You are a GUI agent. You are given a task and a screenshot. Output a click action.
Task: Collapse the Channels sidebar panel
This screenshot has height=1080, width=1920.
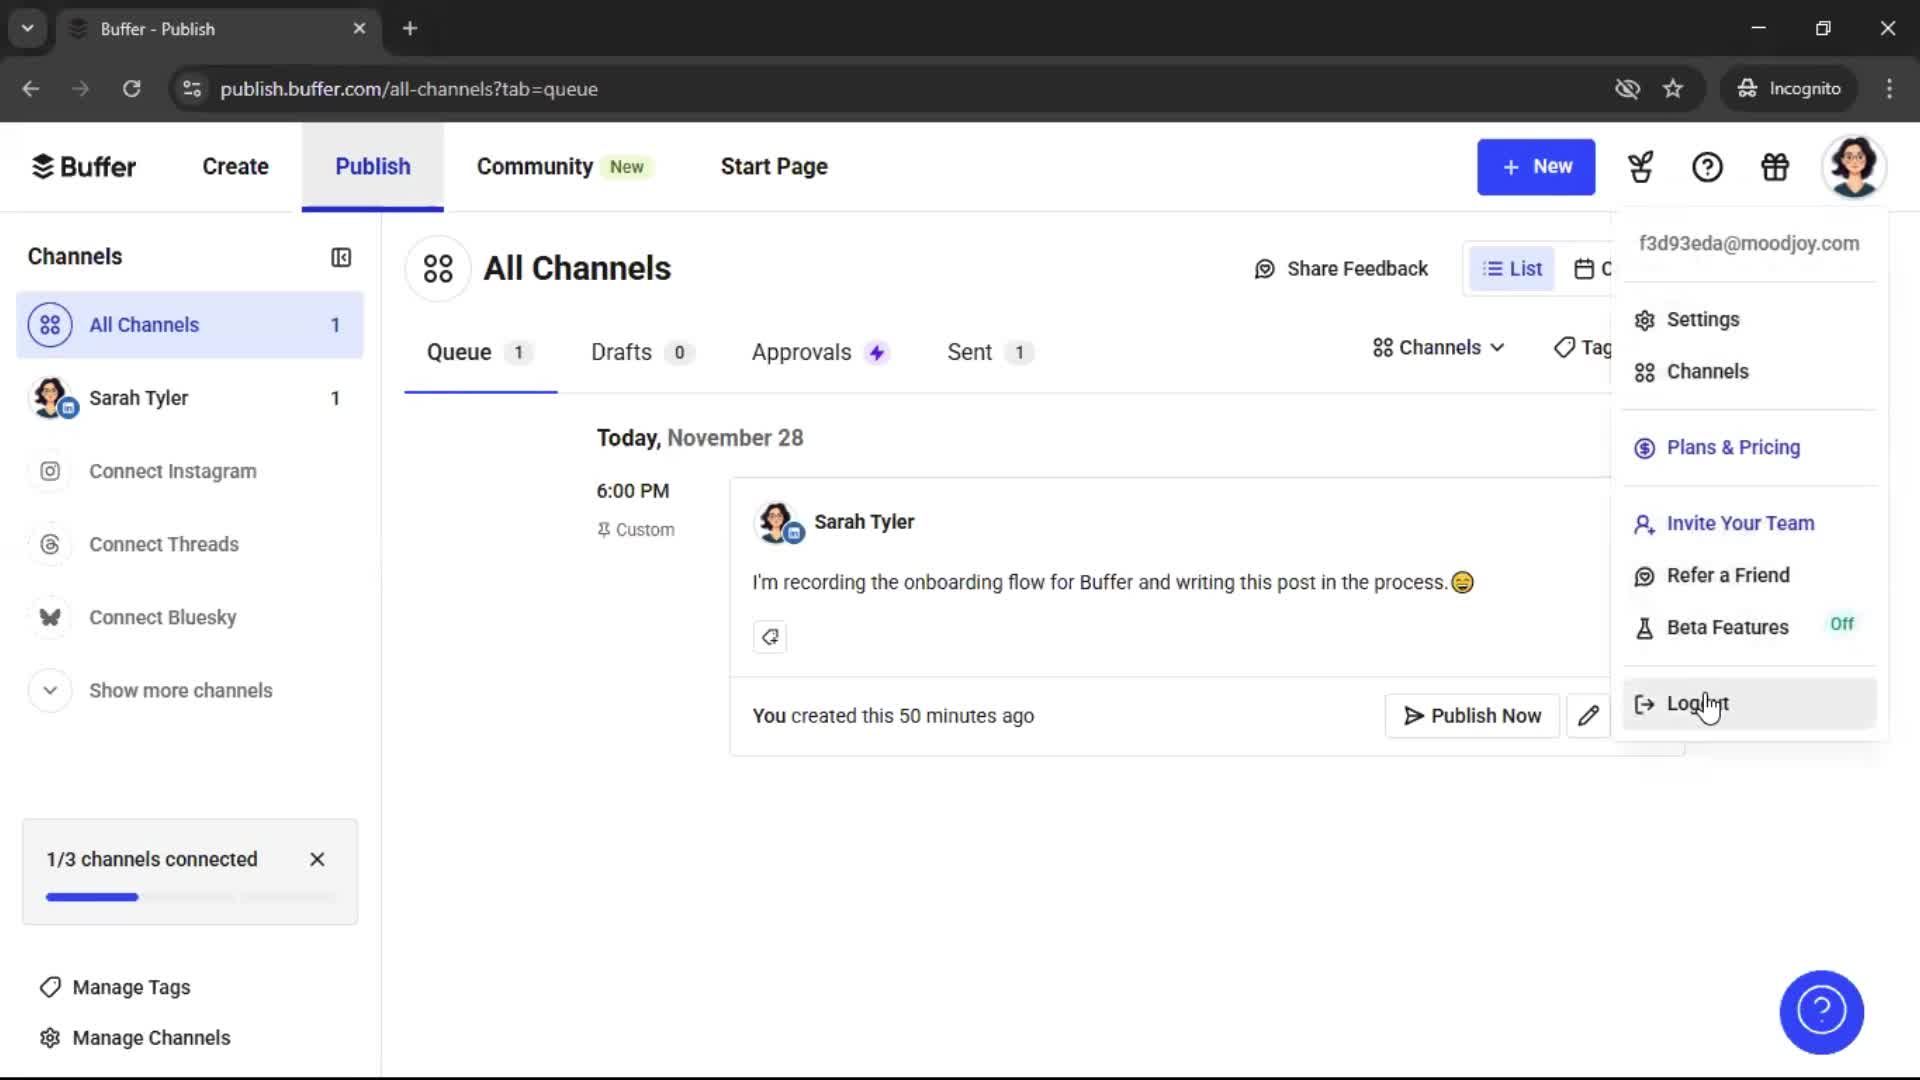341,257
